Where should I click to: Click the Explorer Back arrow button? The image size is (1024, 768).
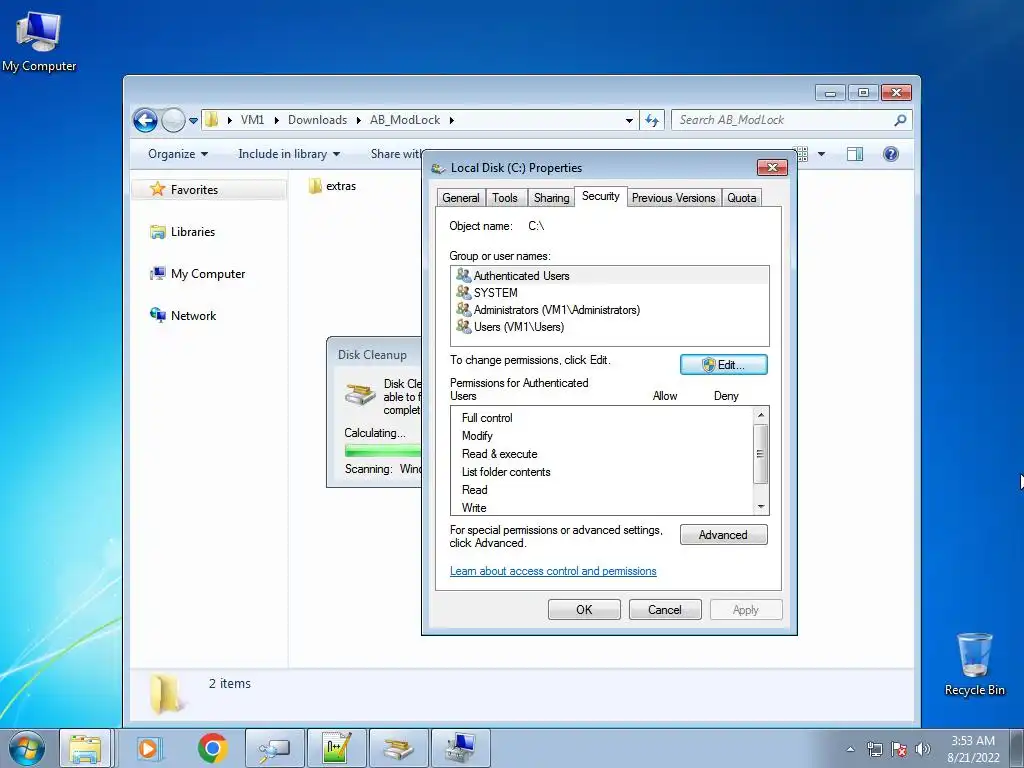tap(145, 120)
